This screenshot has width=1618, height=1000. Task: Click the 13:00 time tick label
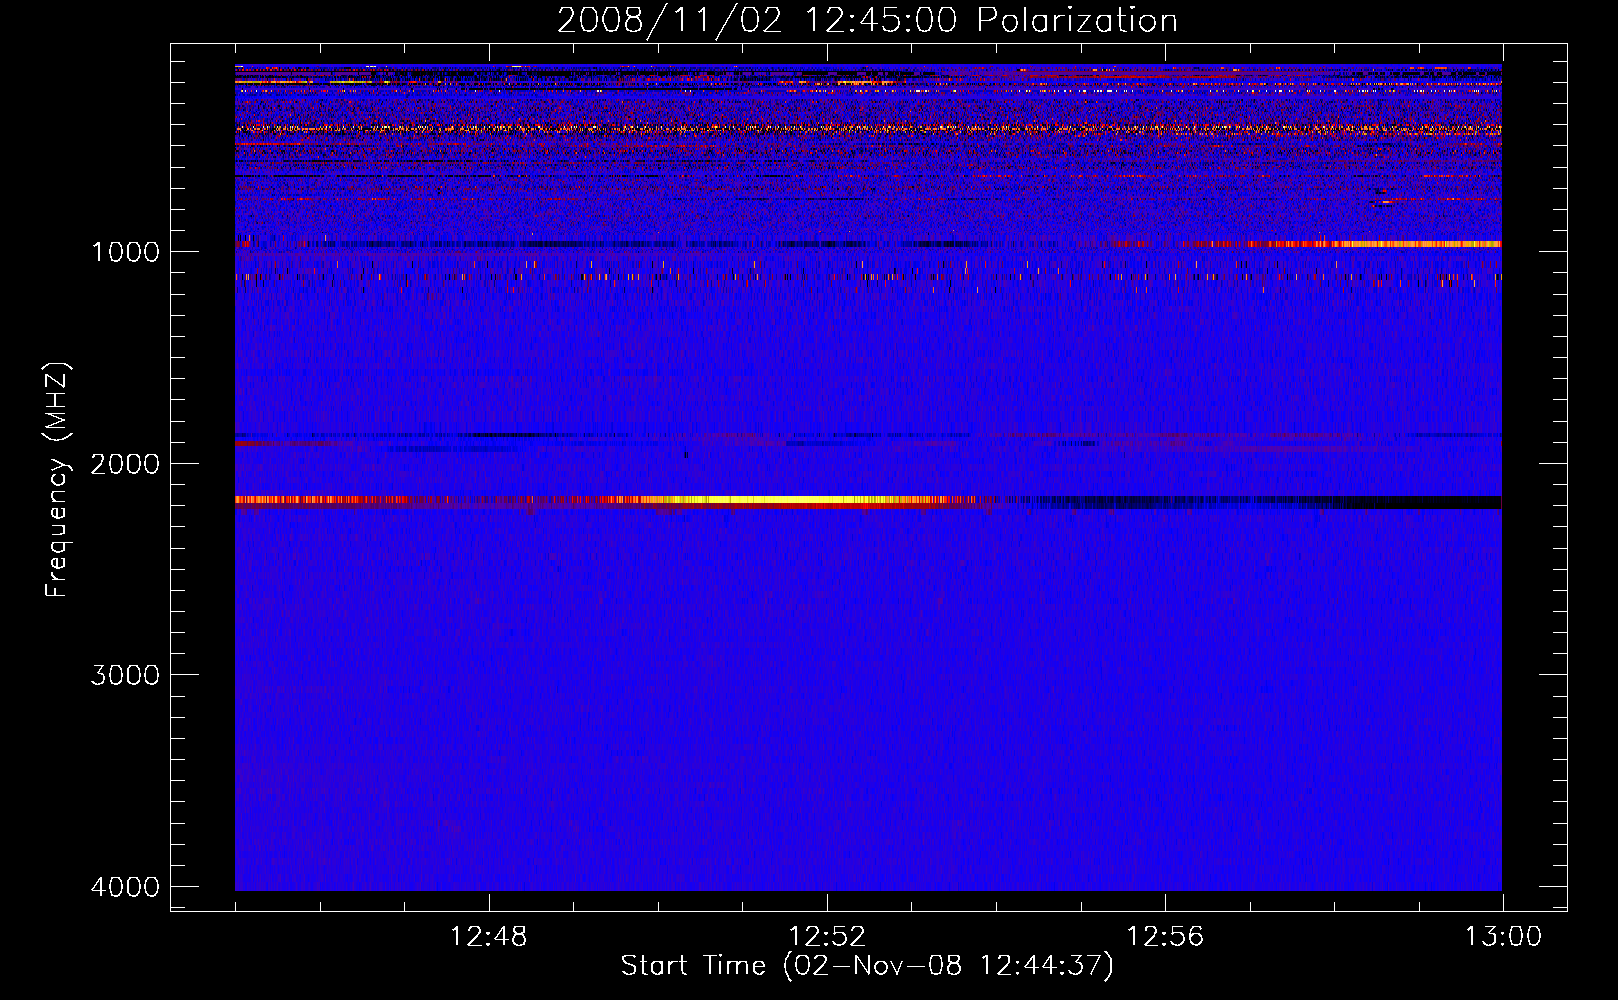click(1503, 937)
